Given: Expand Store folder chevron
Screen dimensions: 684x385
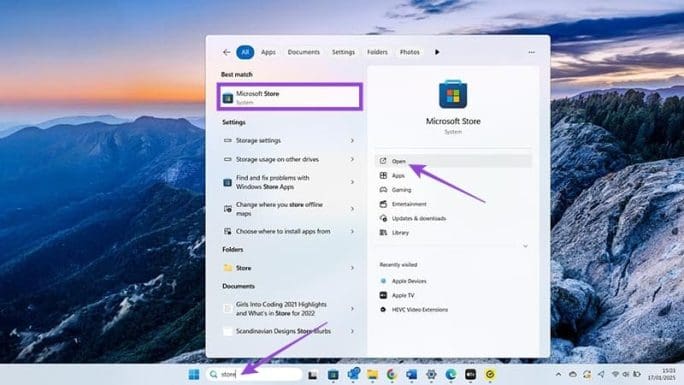Looking at the screenshot, I should 352,268.
